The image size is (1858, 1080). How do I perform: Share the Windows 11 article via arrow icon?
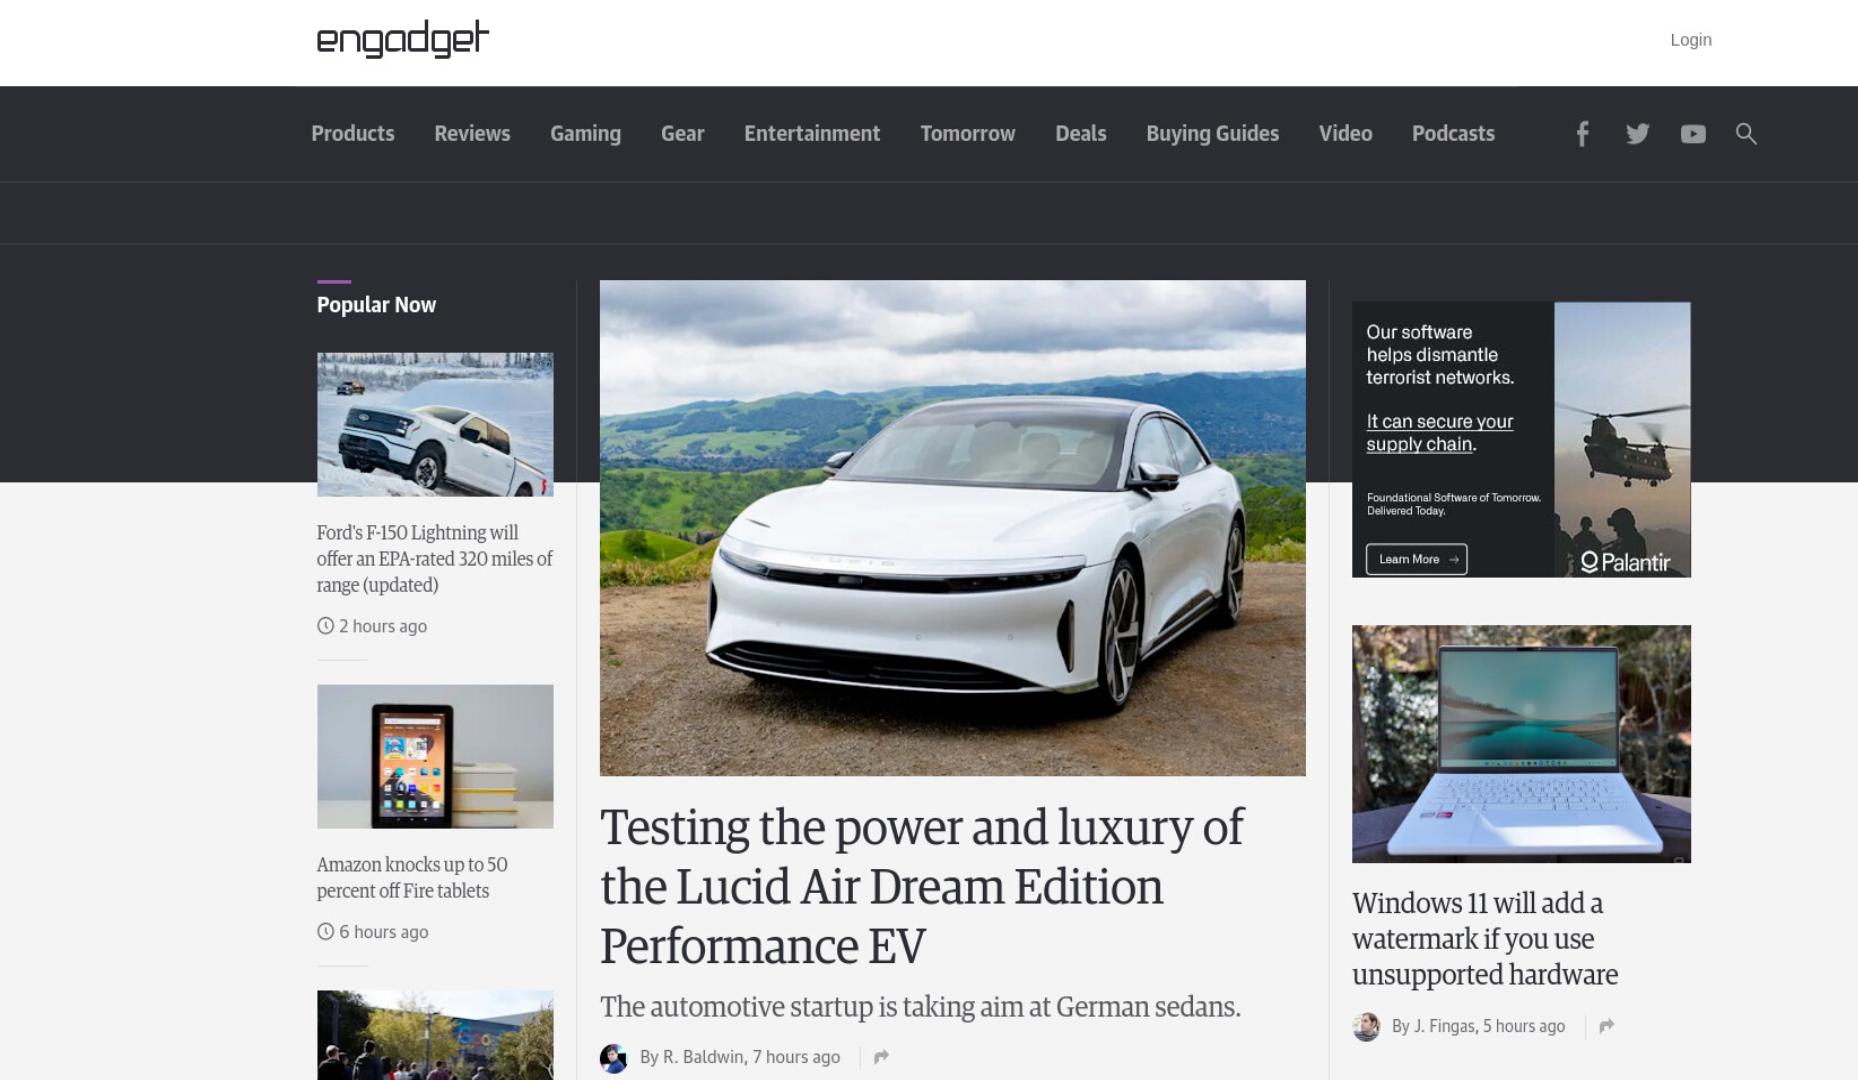1606,1026
